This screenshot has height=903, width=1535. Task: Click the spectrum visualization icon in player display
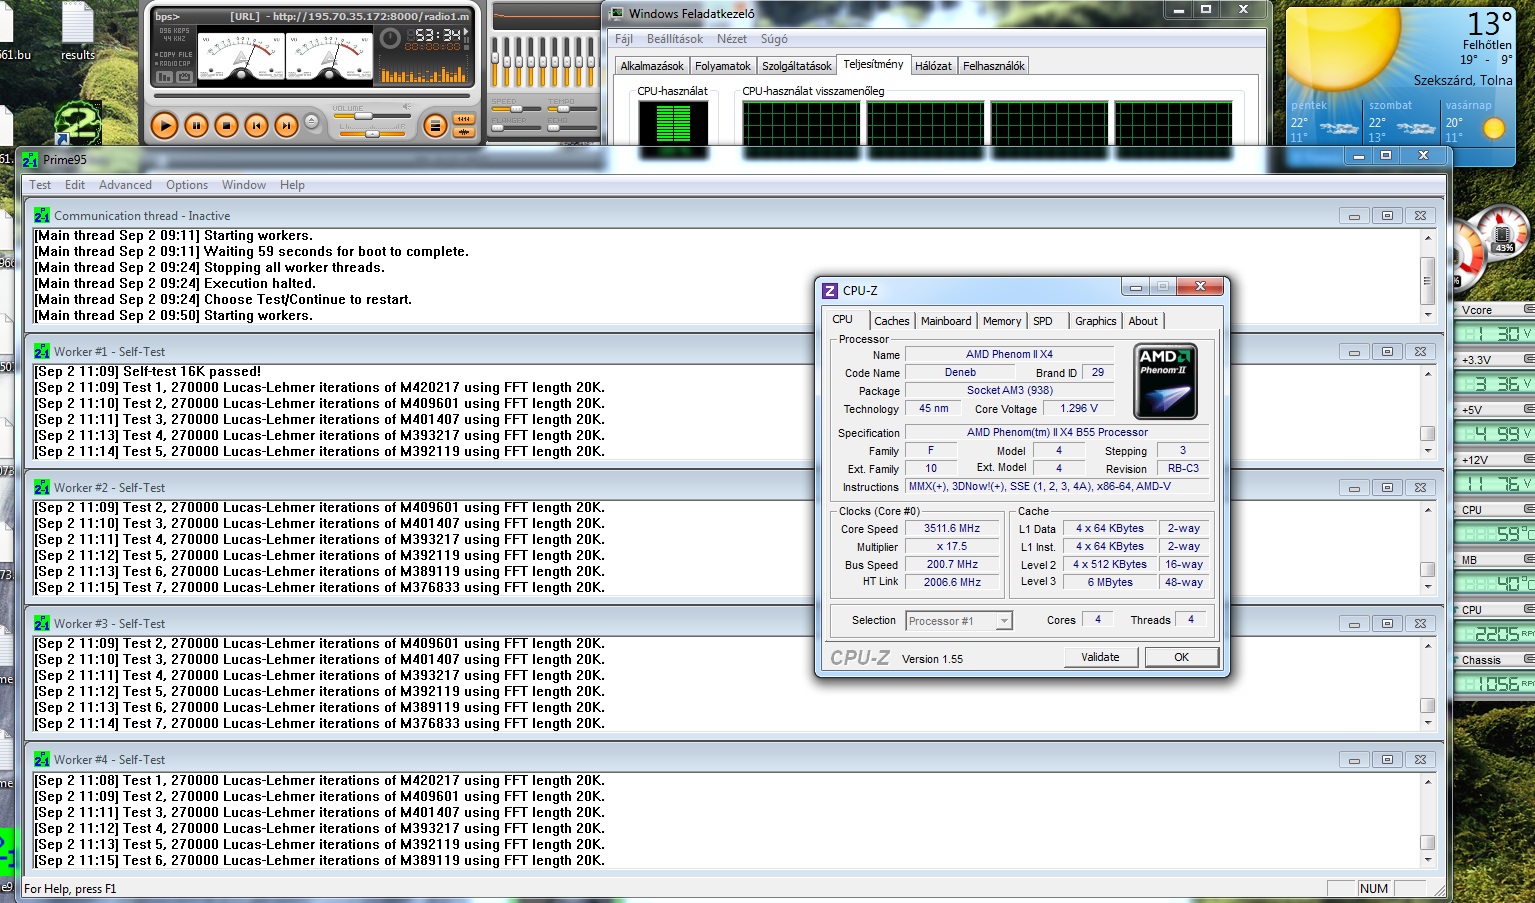(165, 76)
